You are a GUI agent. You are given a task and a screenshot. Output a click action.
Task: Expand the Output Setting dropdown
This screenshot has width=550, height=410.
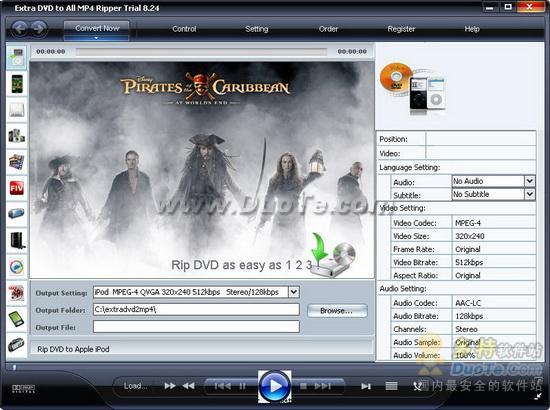click(294, 292)
